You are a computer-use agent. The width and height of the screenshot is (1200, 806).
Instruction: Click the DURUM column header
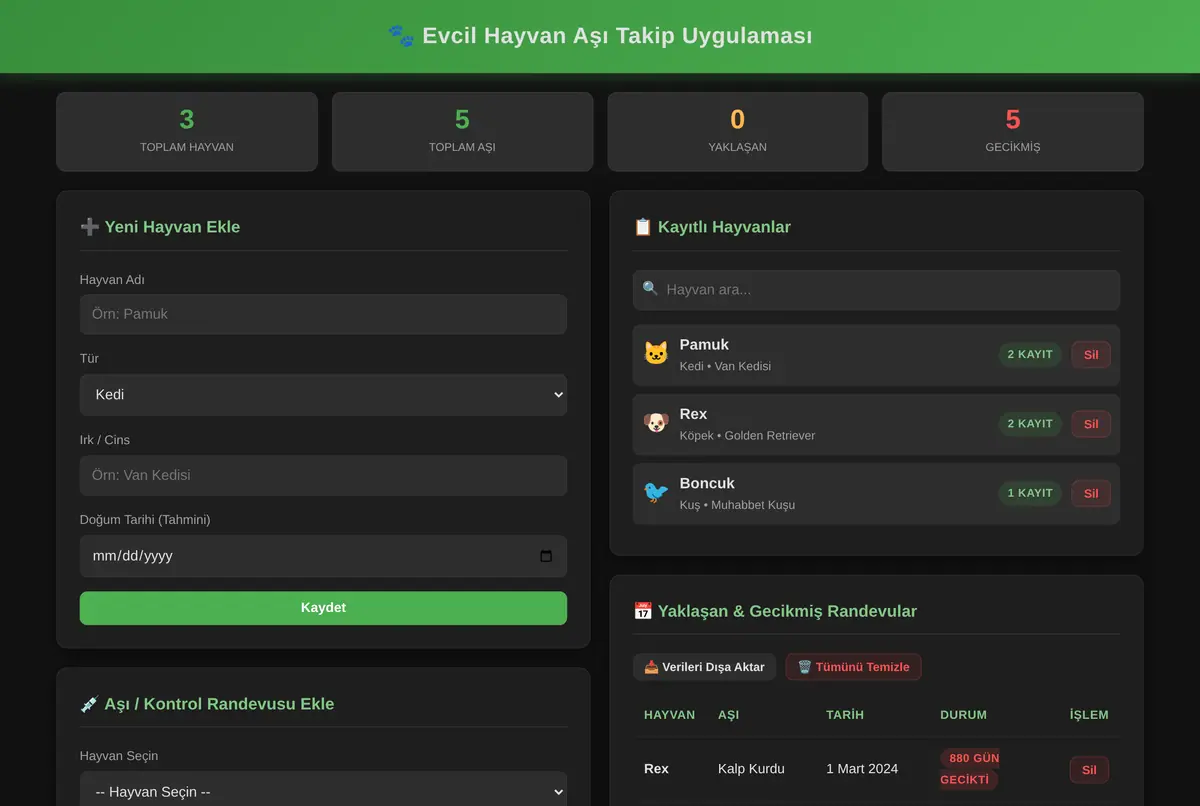coord(963,715)
